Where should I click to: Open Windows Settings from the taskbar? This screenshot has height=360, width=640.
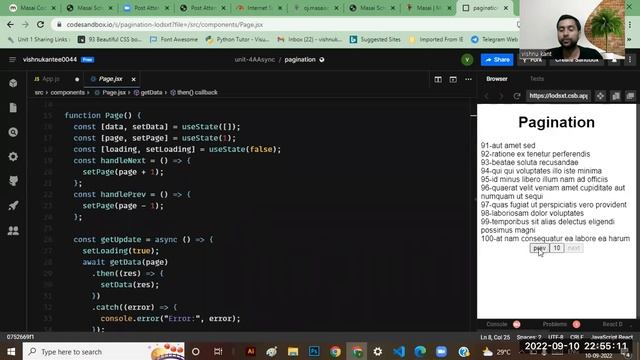pyautogui.click(x=378, y=351)
